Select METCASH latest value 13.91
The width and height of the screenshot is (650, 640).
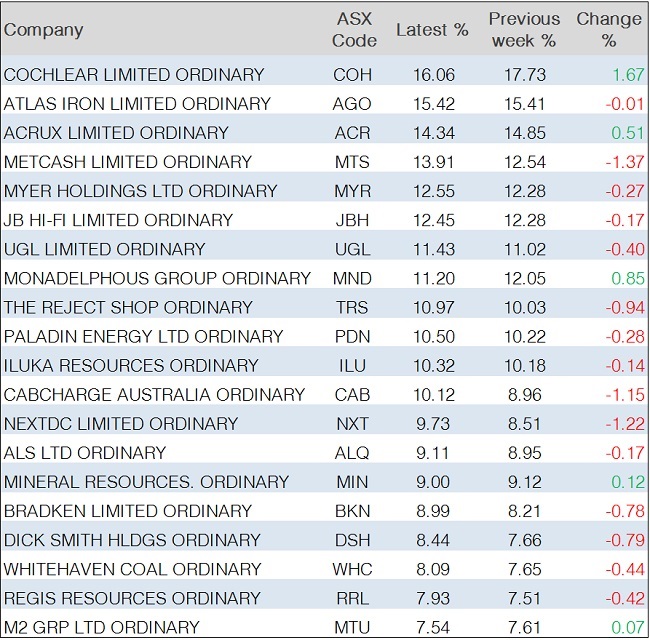point(432,162)
